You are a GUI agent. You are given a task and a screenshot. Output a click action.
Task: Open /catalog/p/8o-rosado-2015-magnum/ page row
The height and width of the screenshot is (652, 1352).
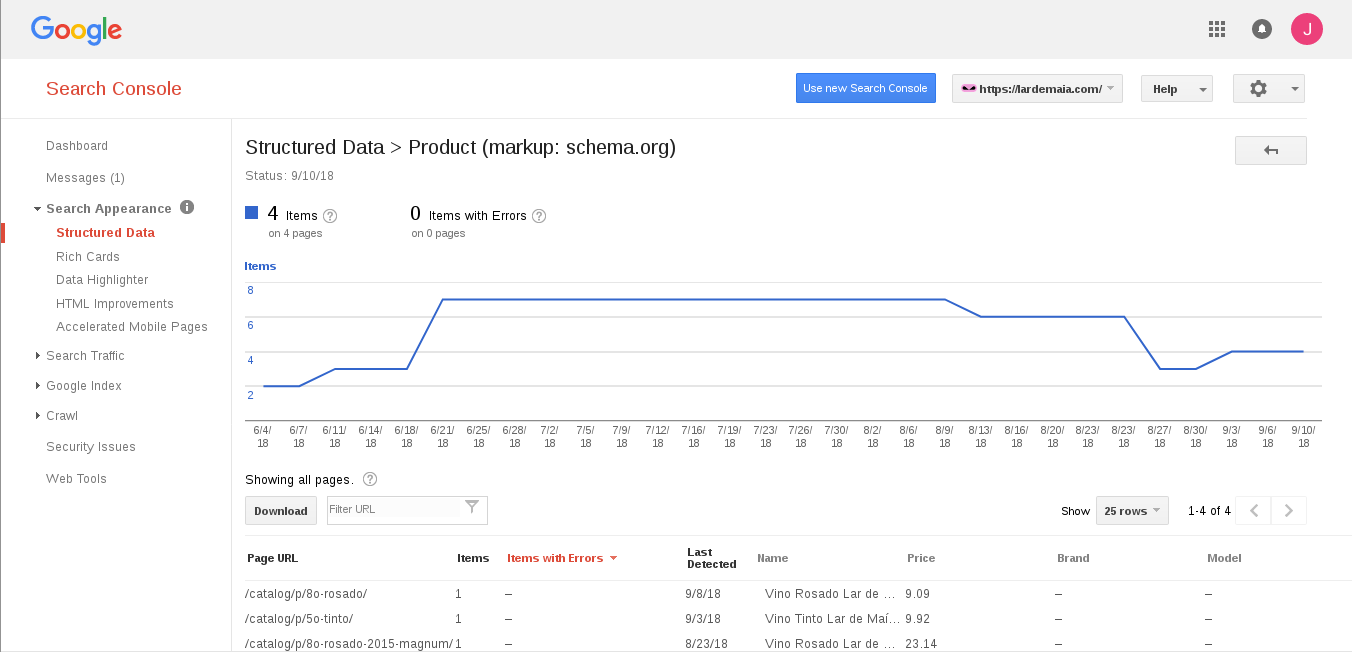pos(350,644)
